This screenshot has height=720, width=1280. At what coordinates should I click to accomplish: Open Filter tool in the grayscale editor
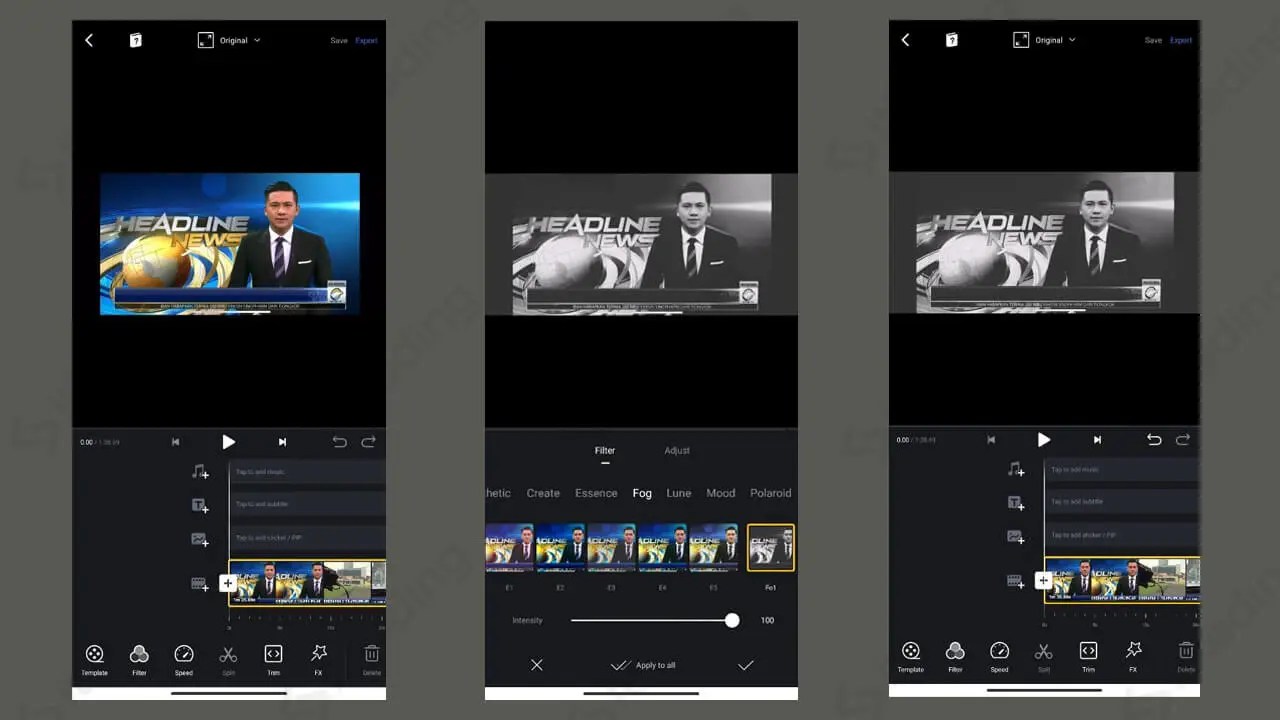pyautogui.click(x=955, y=656)
